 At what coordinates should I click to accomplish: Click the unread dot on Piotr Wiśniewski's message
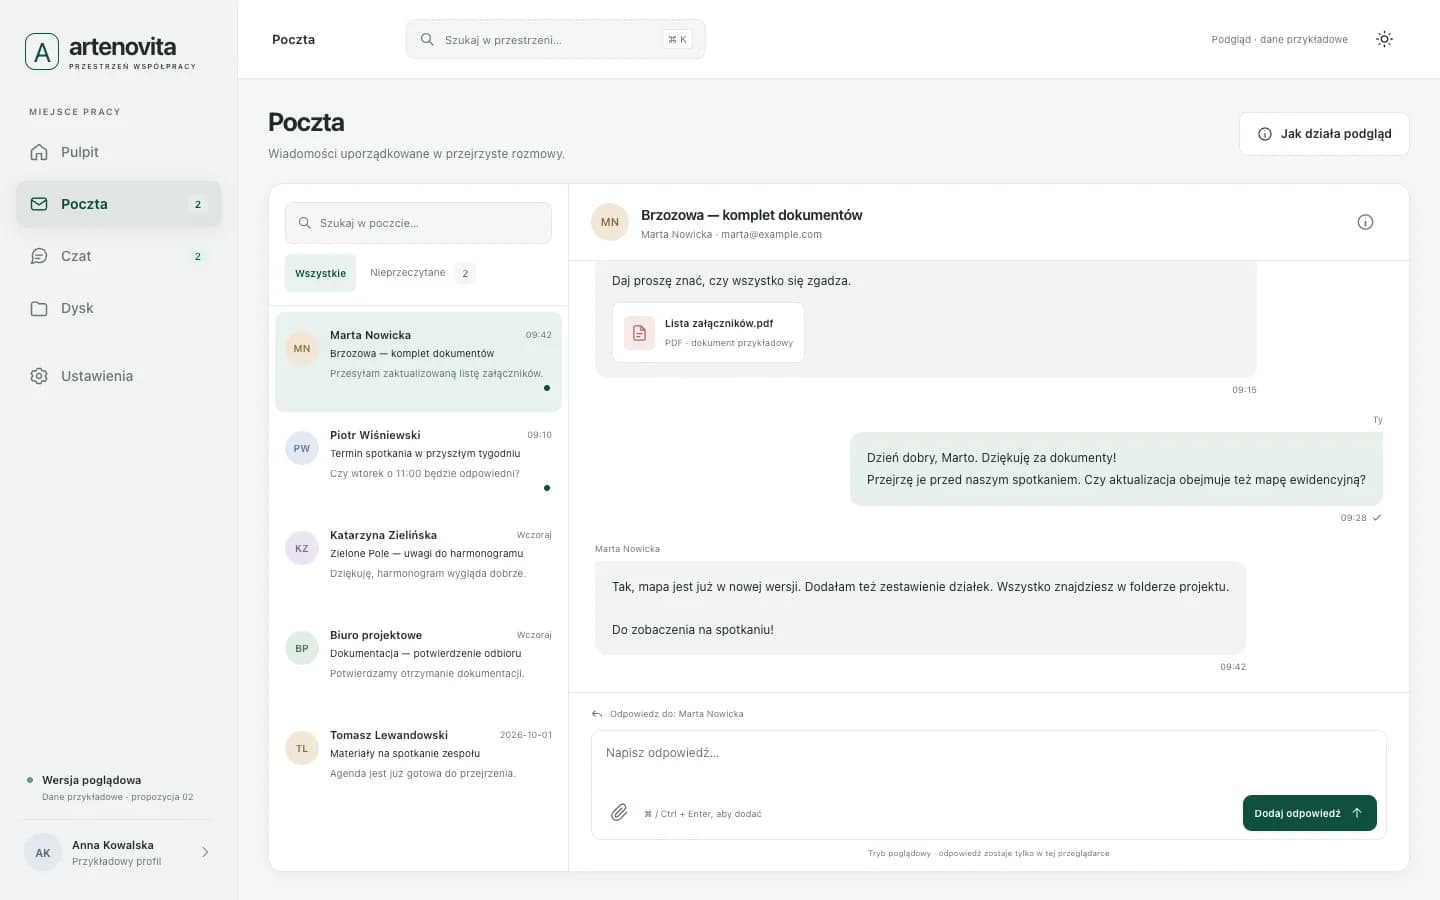click(546, 488)
